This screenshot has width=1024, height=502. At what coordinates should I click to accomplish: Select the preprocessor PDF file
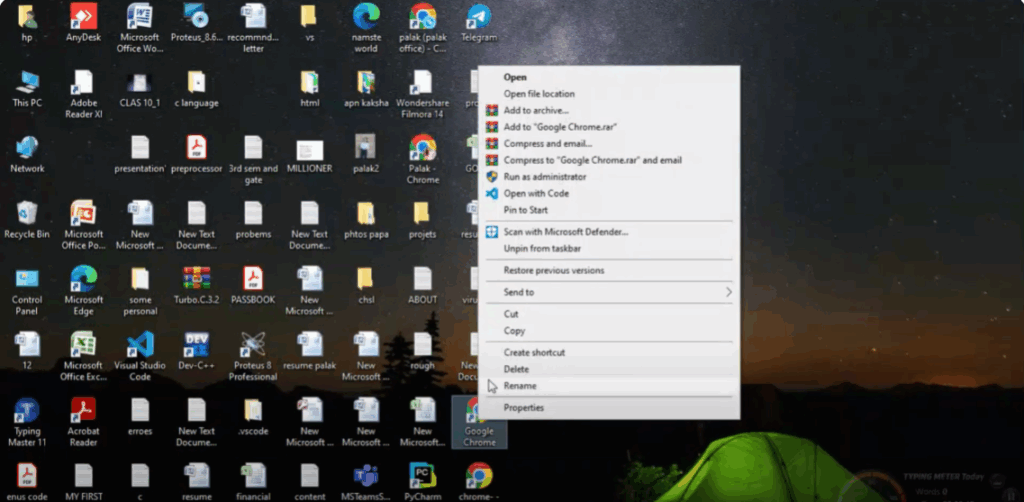[197, 155]
